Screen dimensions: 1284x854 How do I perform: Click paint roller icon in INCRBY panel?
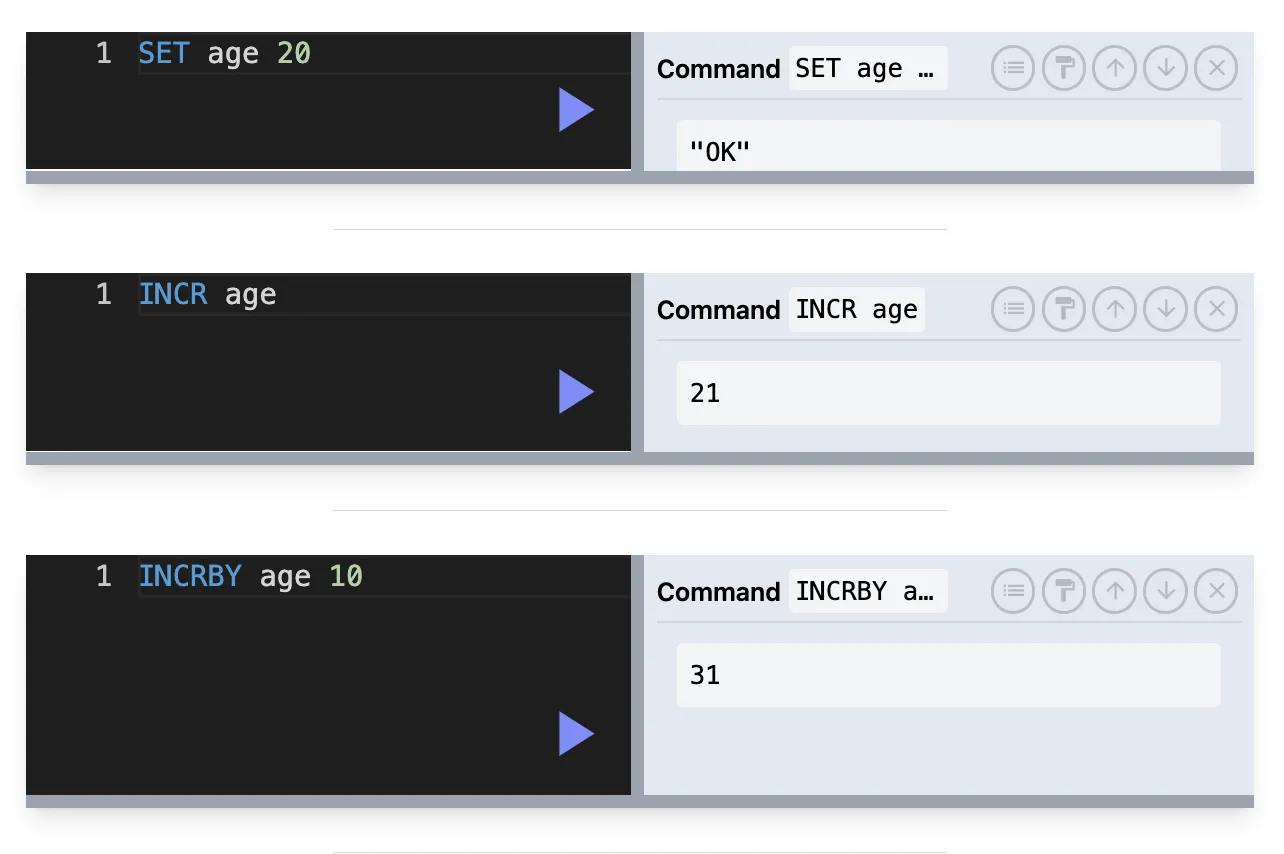tap(1064, 592)
